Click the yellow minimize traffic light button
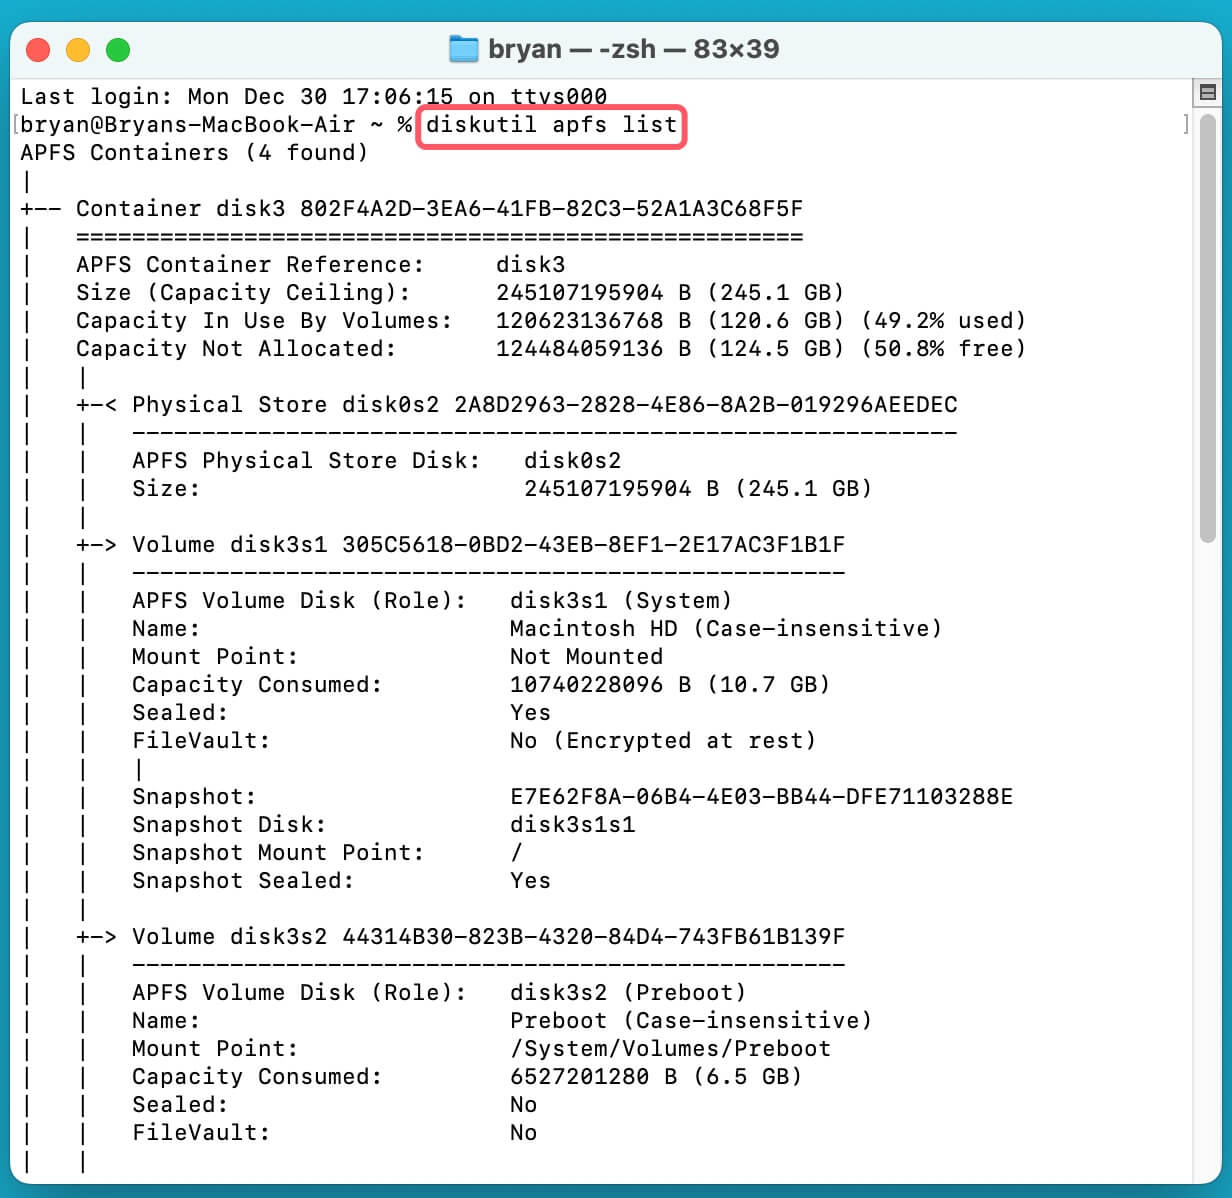This screenshot has height=1198, width=1232. 78,48
